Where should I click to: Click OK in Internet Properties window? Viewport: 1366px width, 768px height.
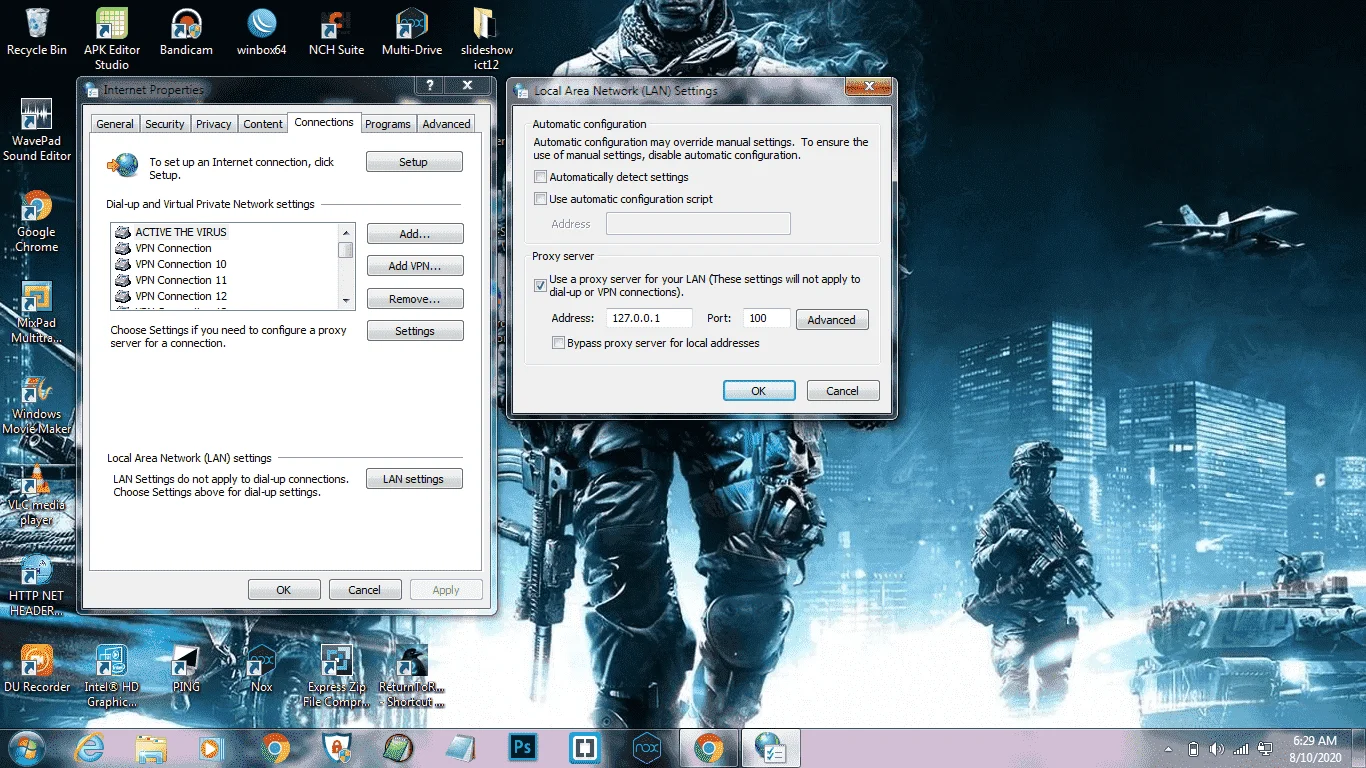tap(284, 590)
